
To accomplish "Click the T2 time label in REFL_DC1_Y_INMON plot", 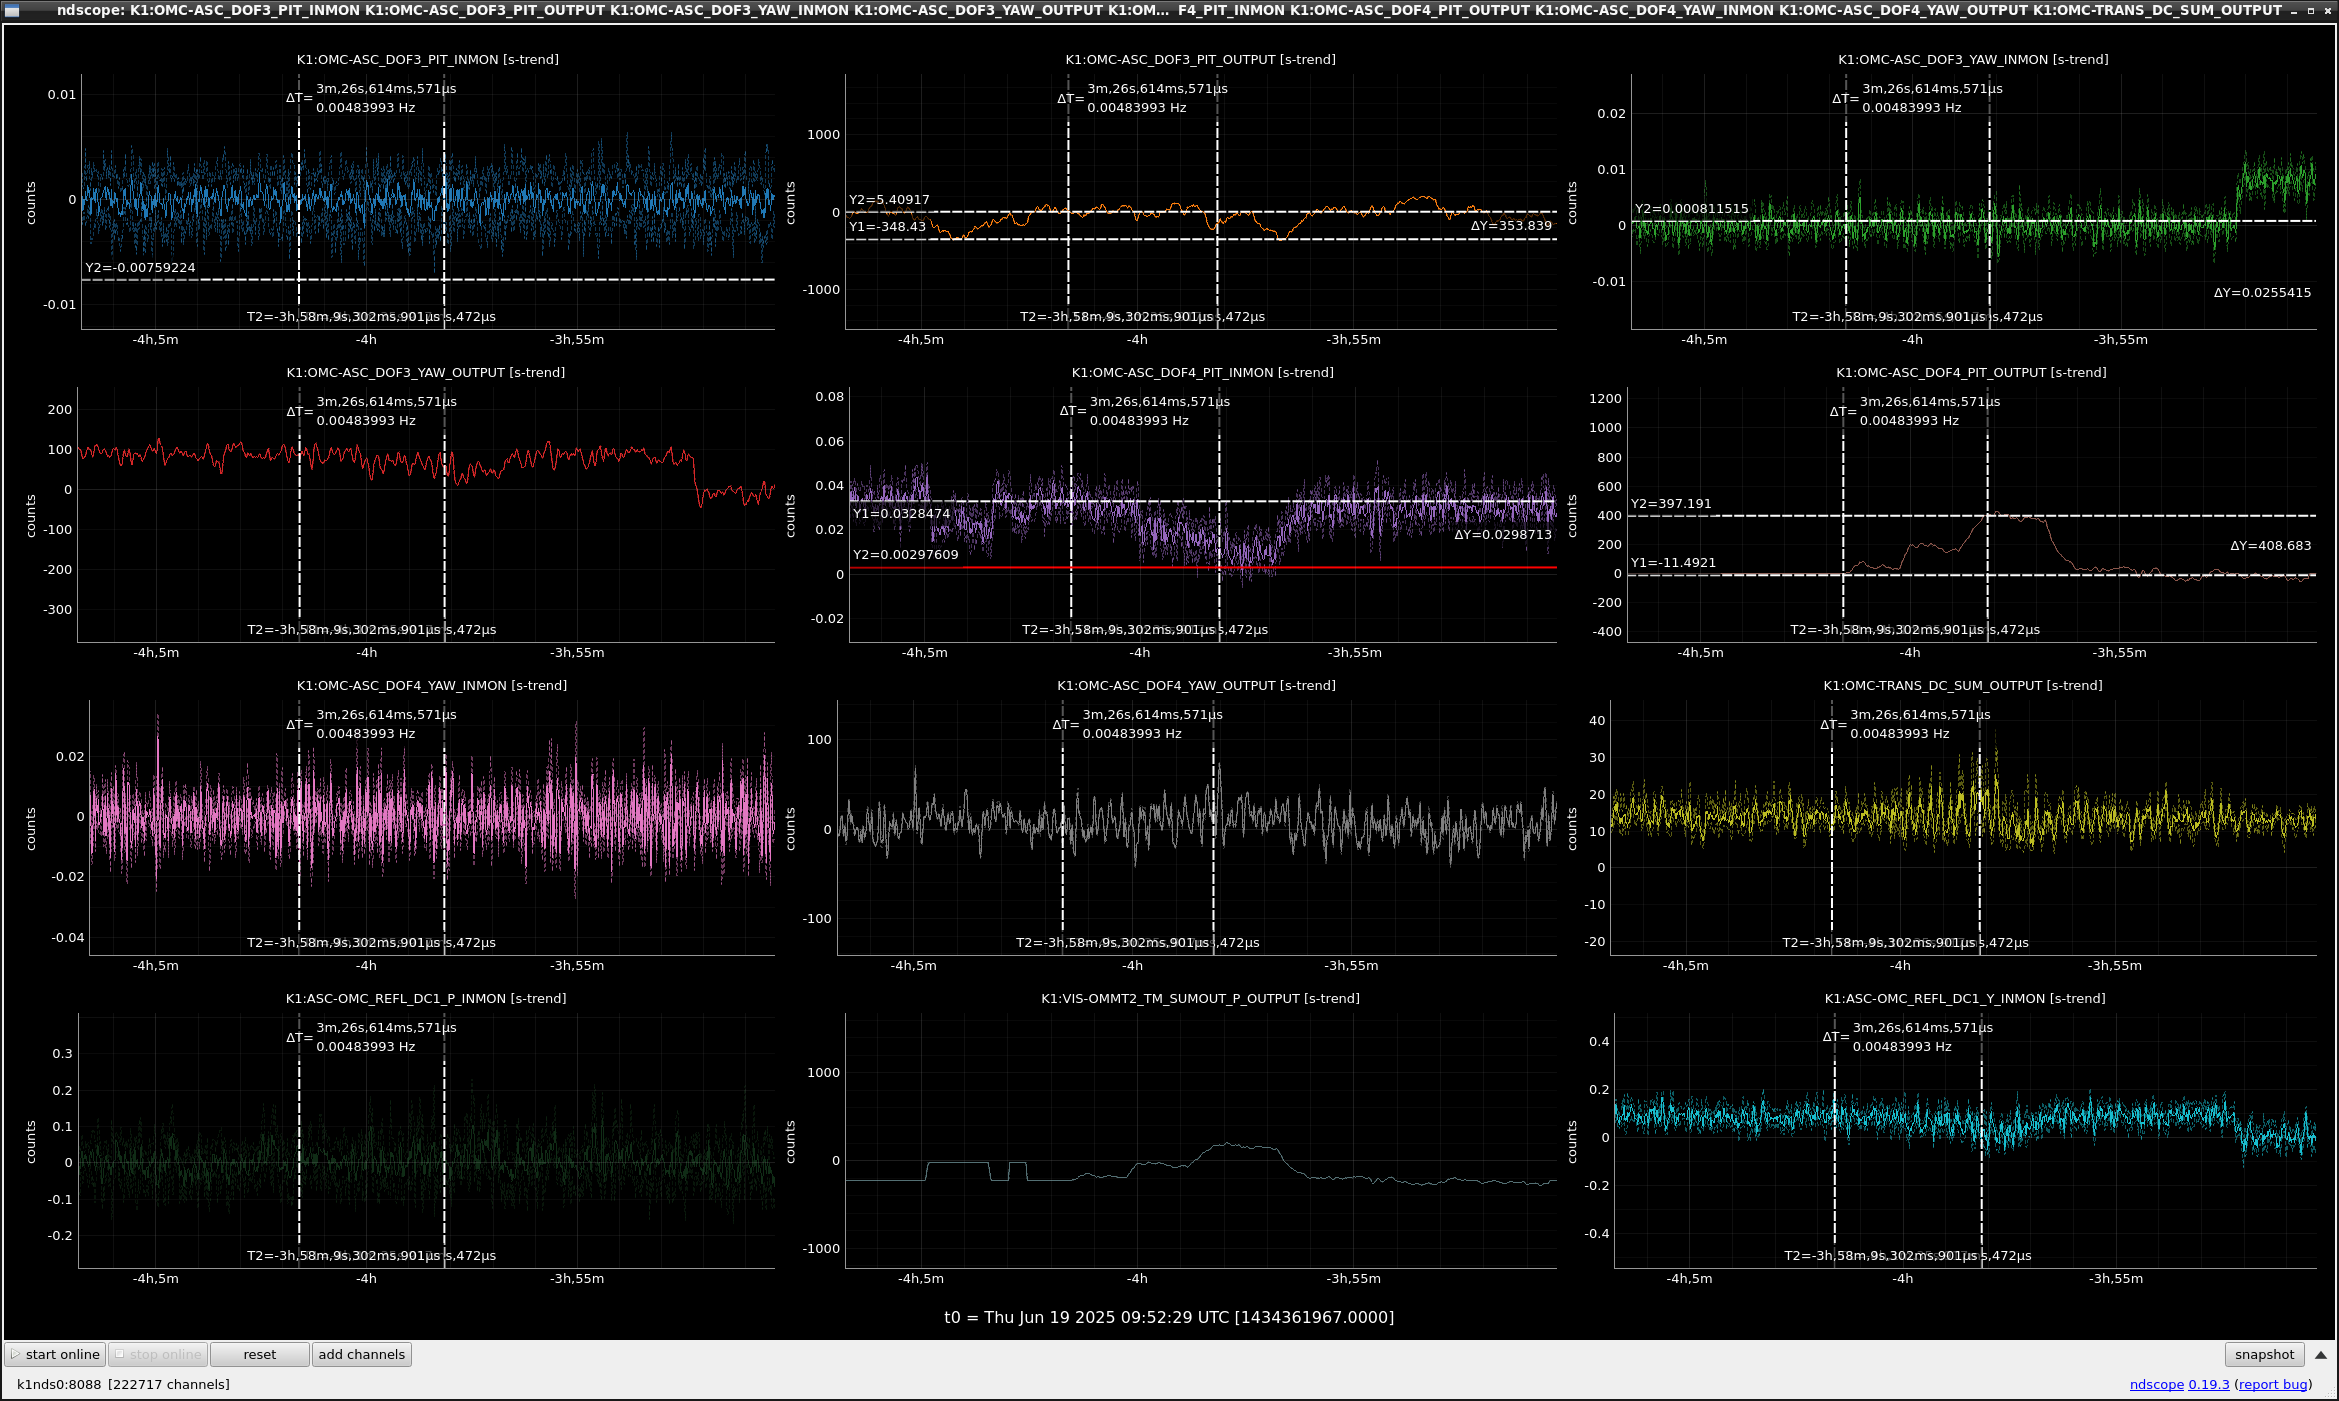I will click(1907, 1255).
